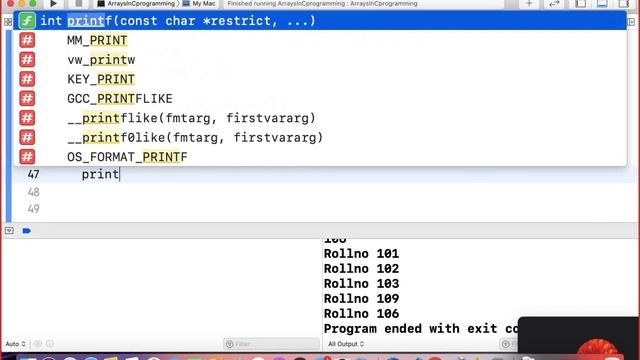The image size is (640, 360).
Task: Select the KEY_PRINT completion
Action: point(320,79)
